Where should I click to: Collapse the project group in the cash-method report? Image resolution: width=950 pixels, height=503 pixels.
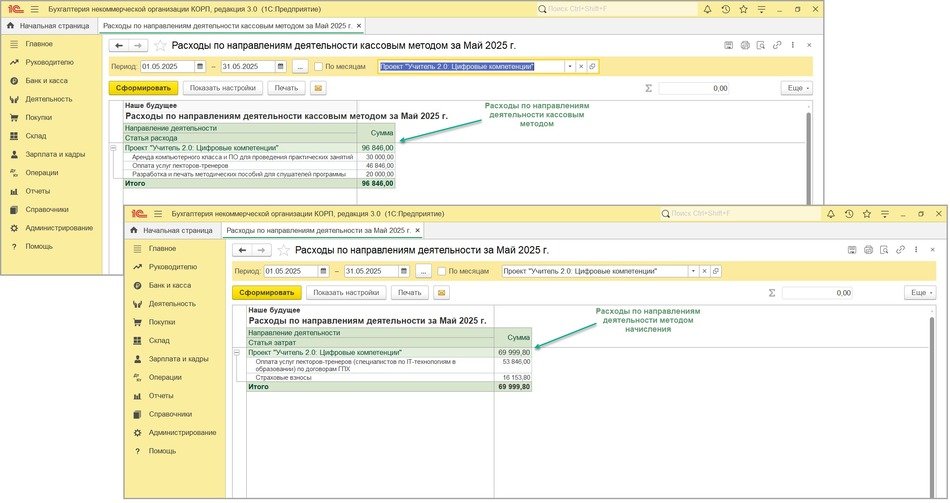[x=113, y=148]
